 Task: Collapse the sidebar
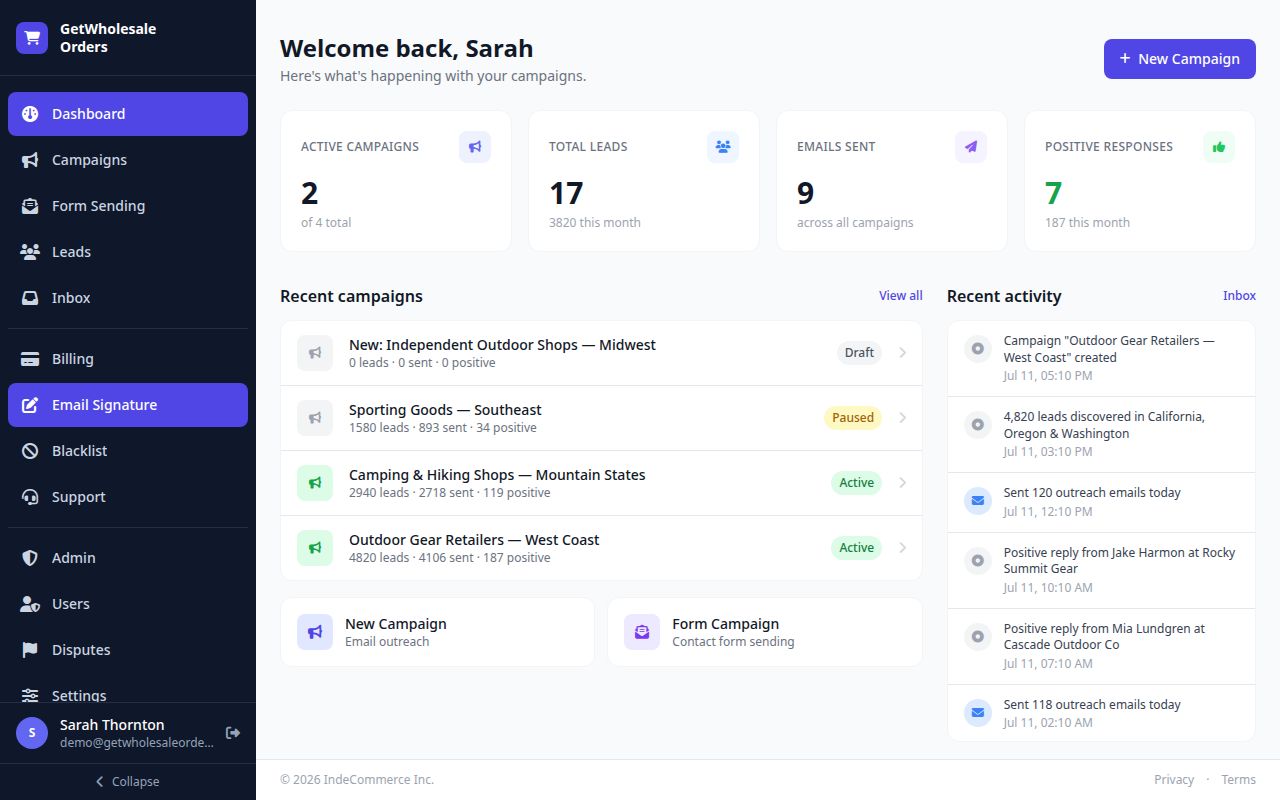(128, 782)
